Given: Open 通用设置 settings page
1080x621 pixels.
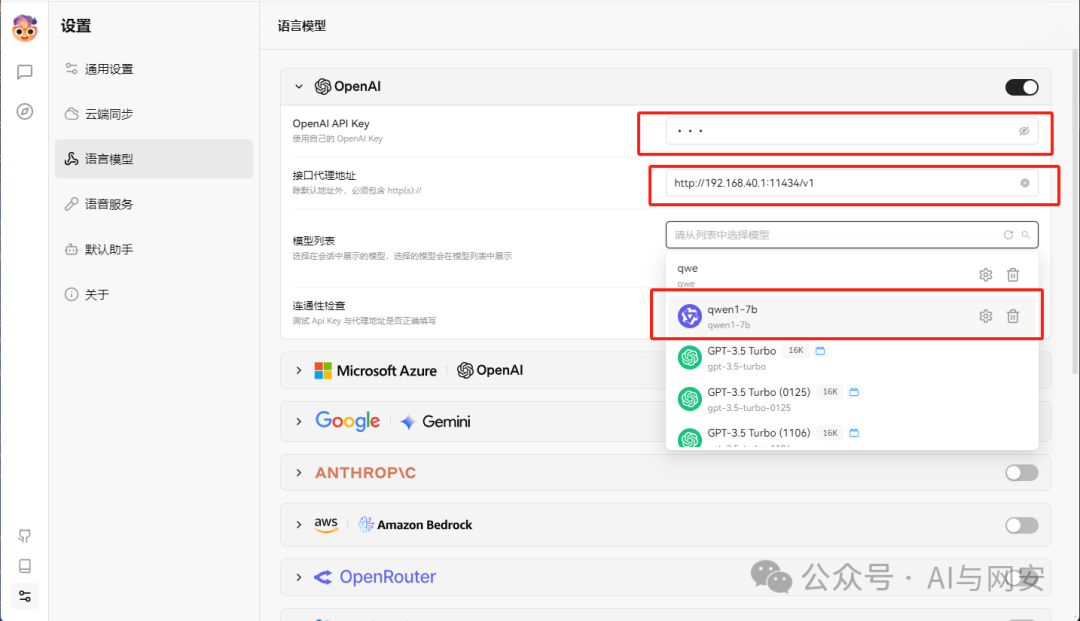Looking at the screenshot, I should [154, 69].
